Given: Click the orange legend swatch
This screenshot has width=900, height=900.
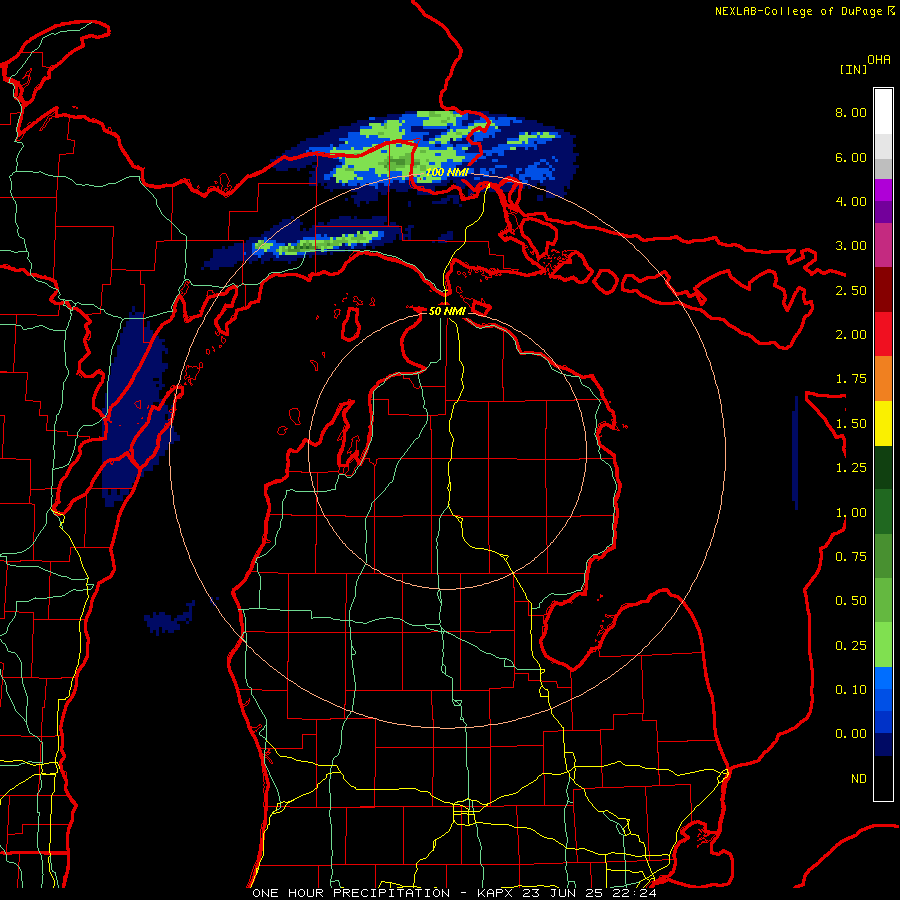Looking at the screenshot, I should coord(883,378).
